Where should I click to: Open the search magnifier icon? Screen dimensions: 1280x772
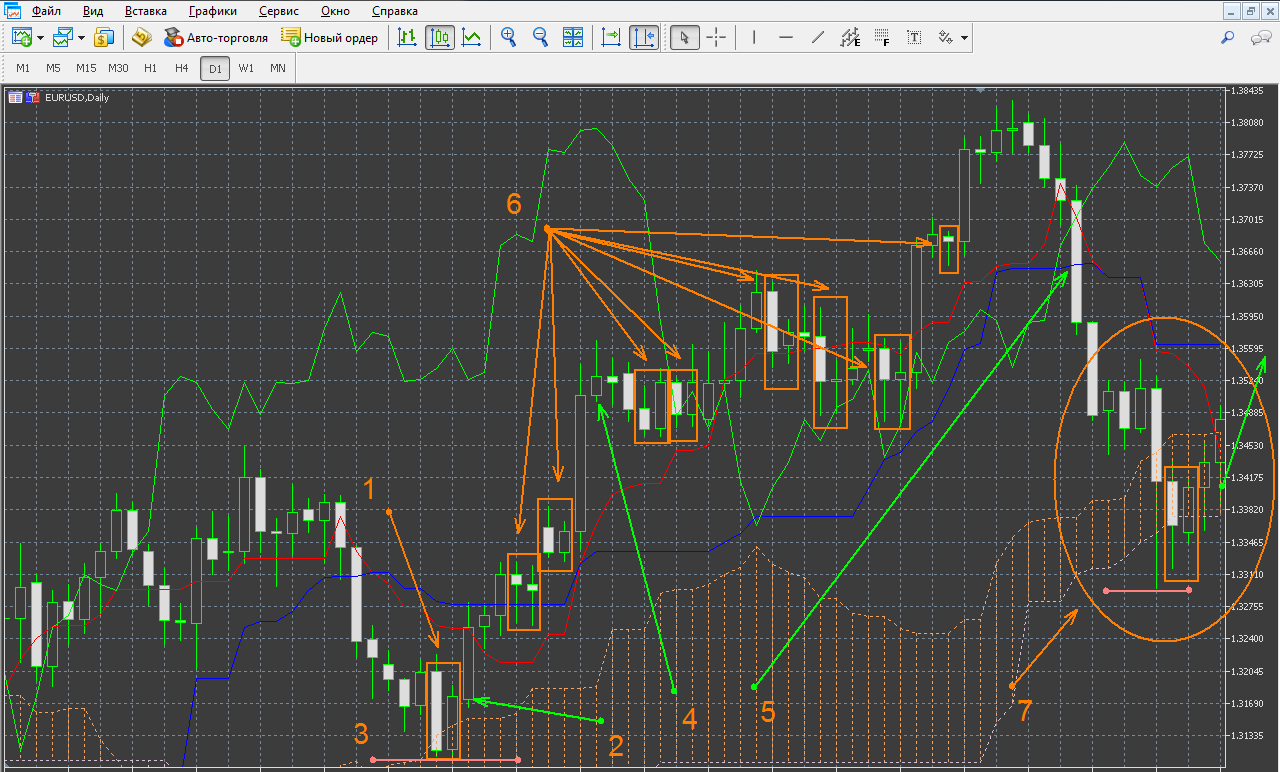(x=1228, y=38)
